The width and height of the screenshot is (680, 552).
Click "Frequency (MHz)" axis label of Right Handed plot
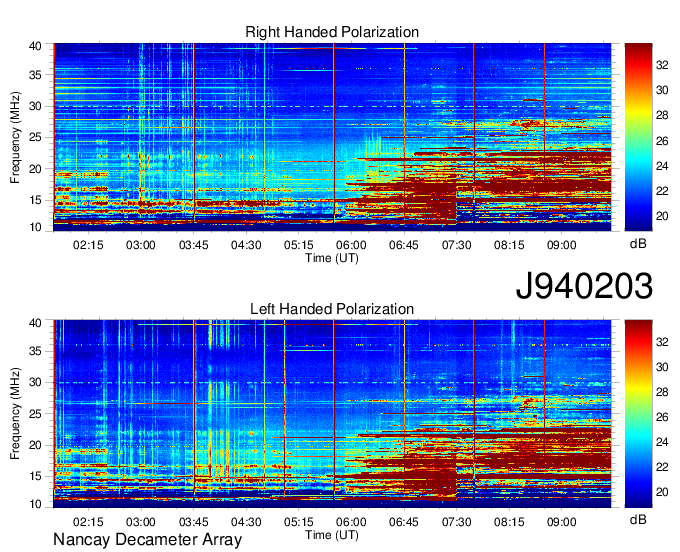coord(15,137)
